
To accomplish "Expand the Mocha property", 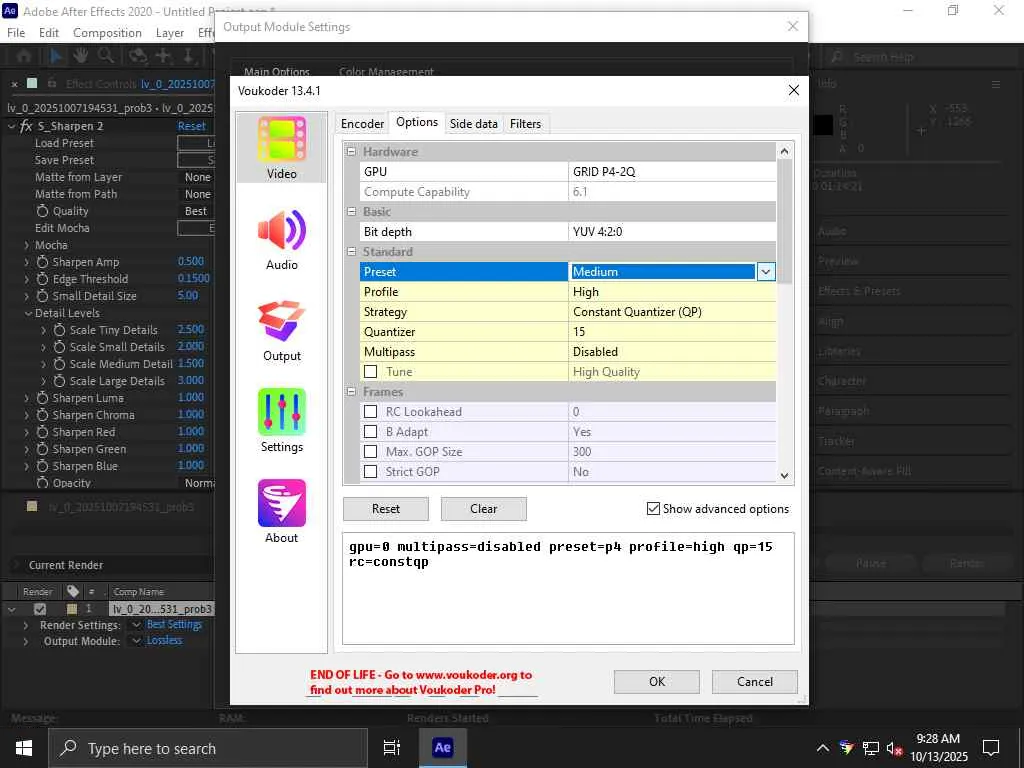I will coord(27,245).
